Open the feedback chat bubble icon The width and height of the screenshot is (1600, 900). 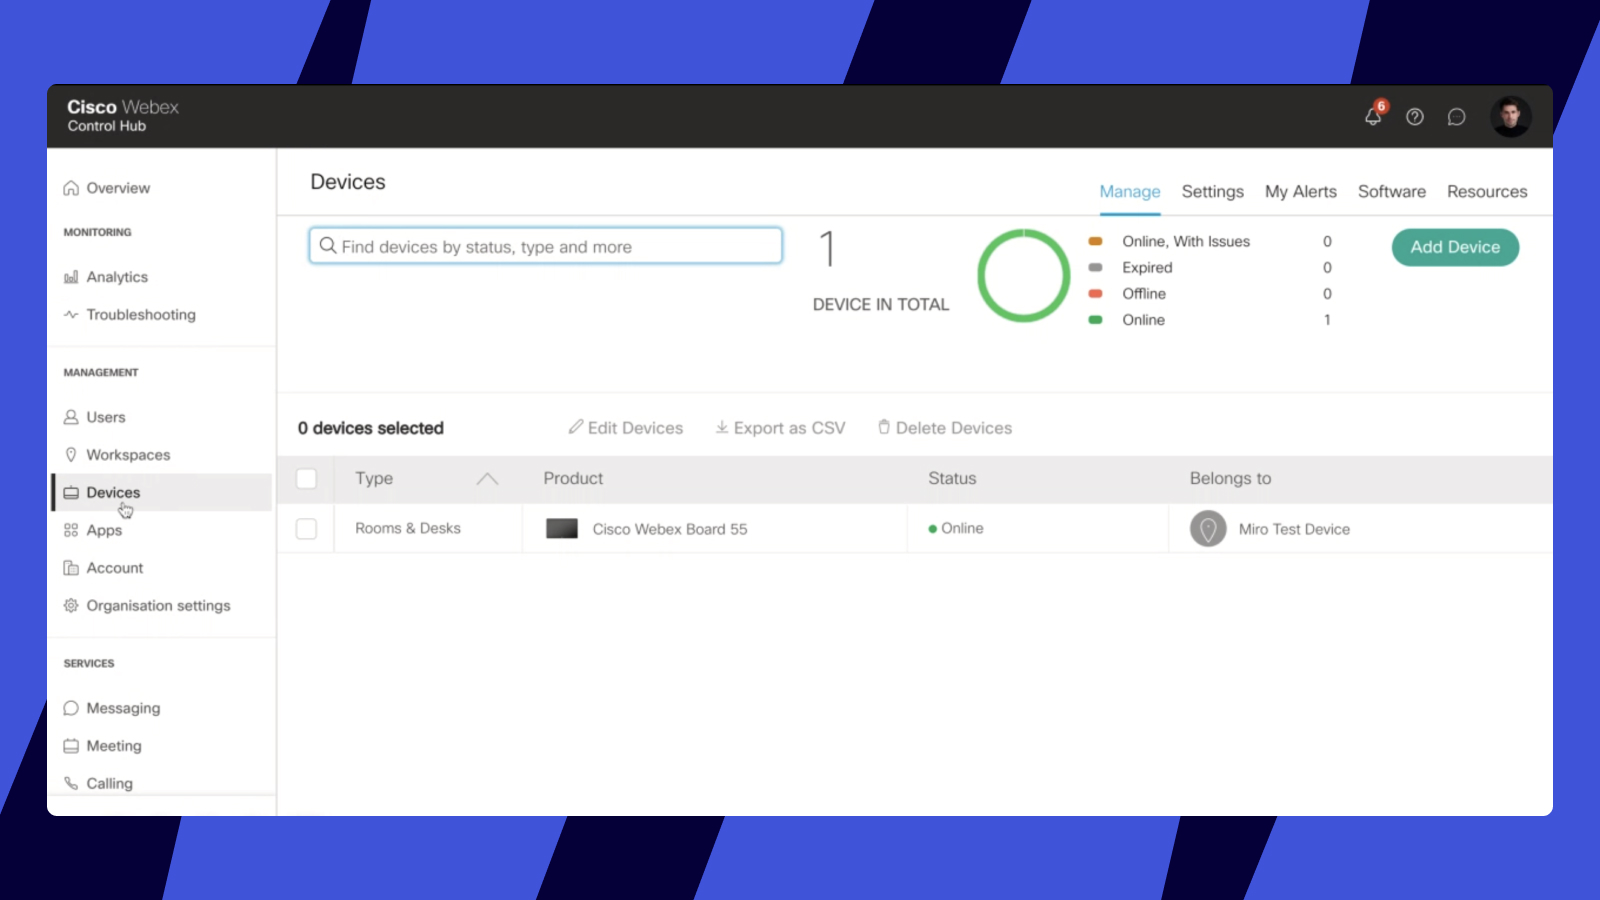[x=1457, y=117]
